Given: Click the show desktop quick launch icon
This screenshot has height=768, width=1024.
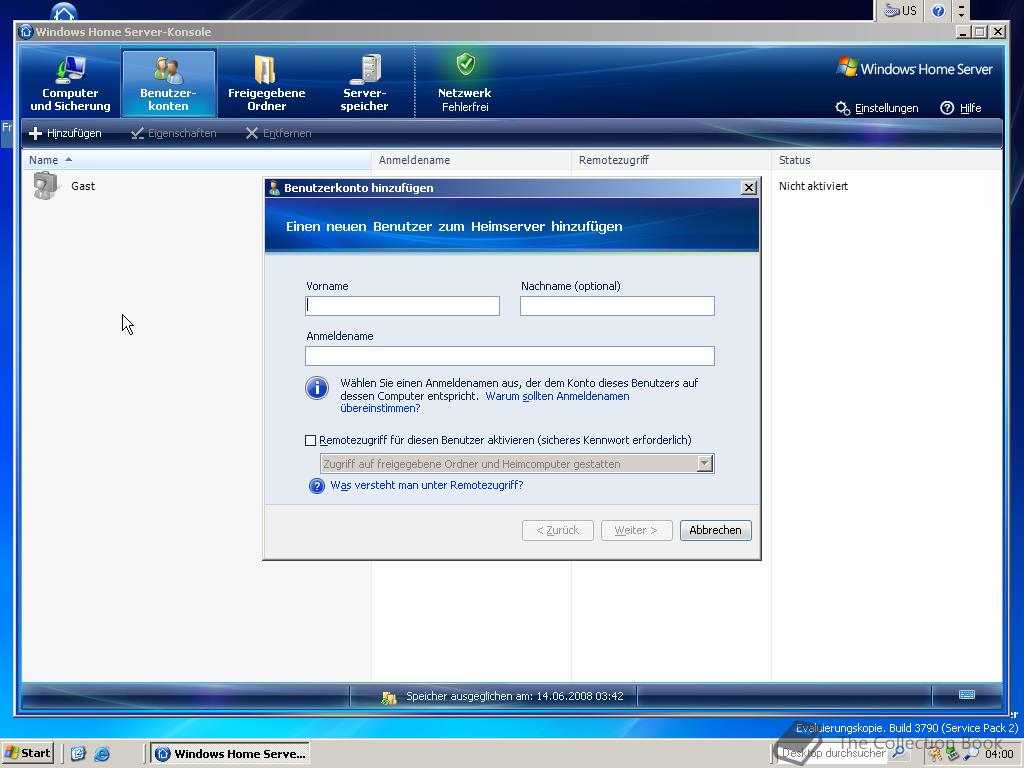Looking at the screenshot, I should tap(78, 754).
